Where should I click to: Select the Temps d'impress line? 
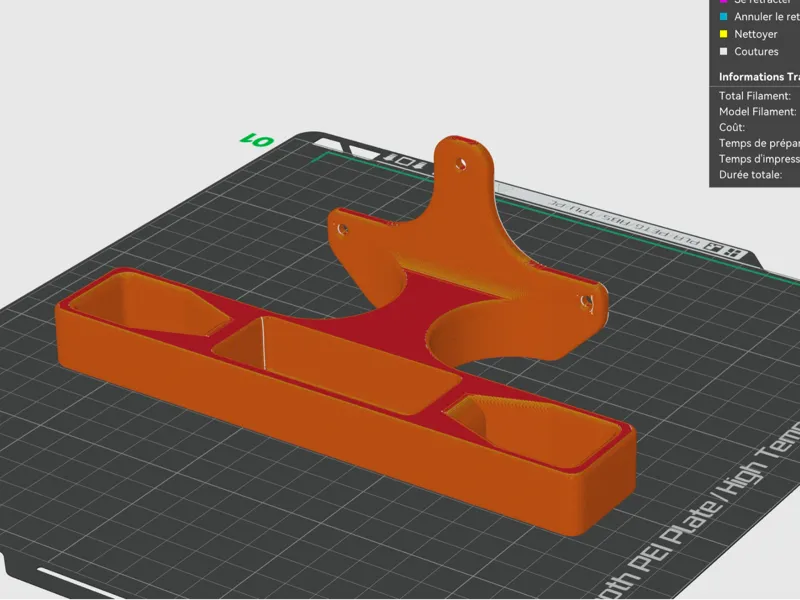click(x=759, y=159)
